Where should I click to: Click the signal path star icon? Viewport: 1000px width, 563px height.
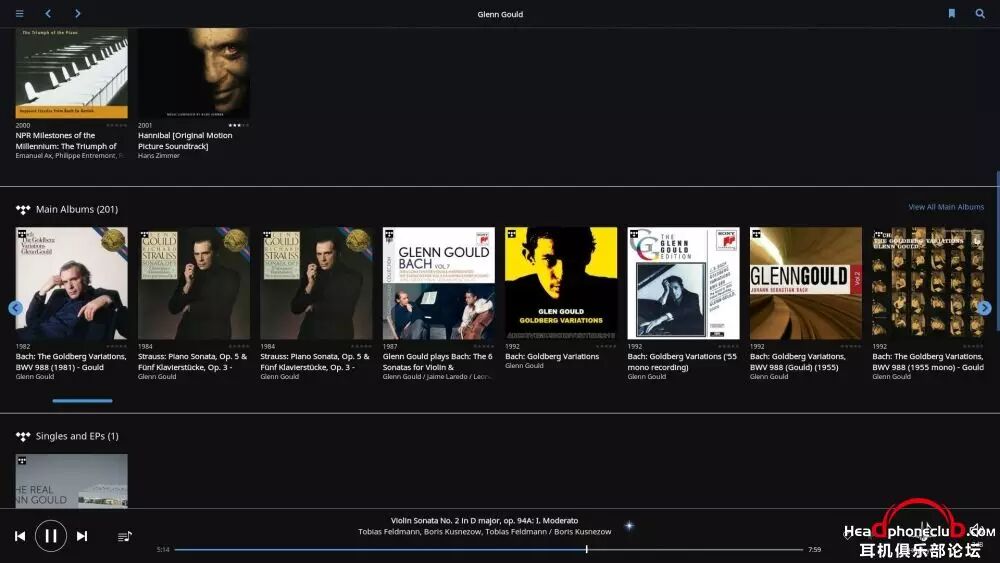tap(629, 526)
